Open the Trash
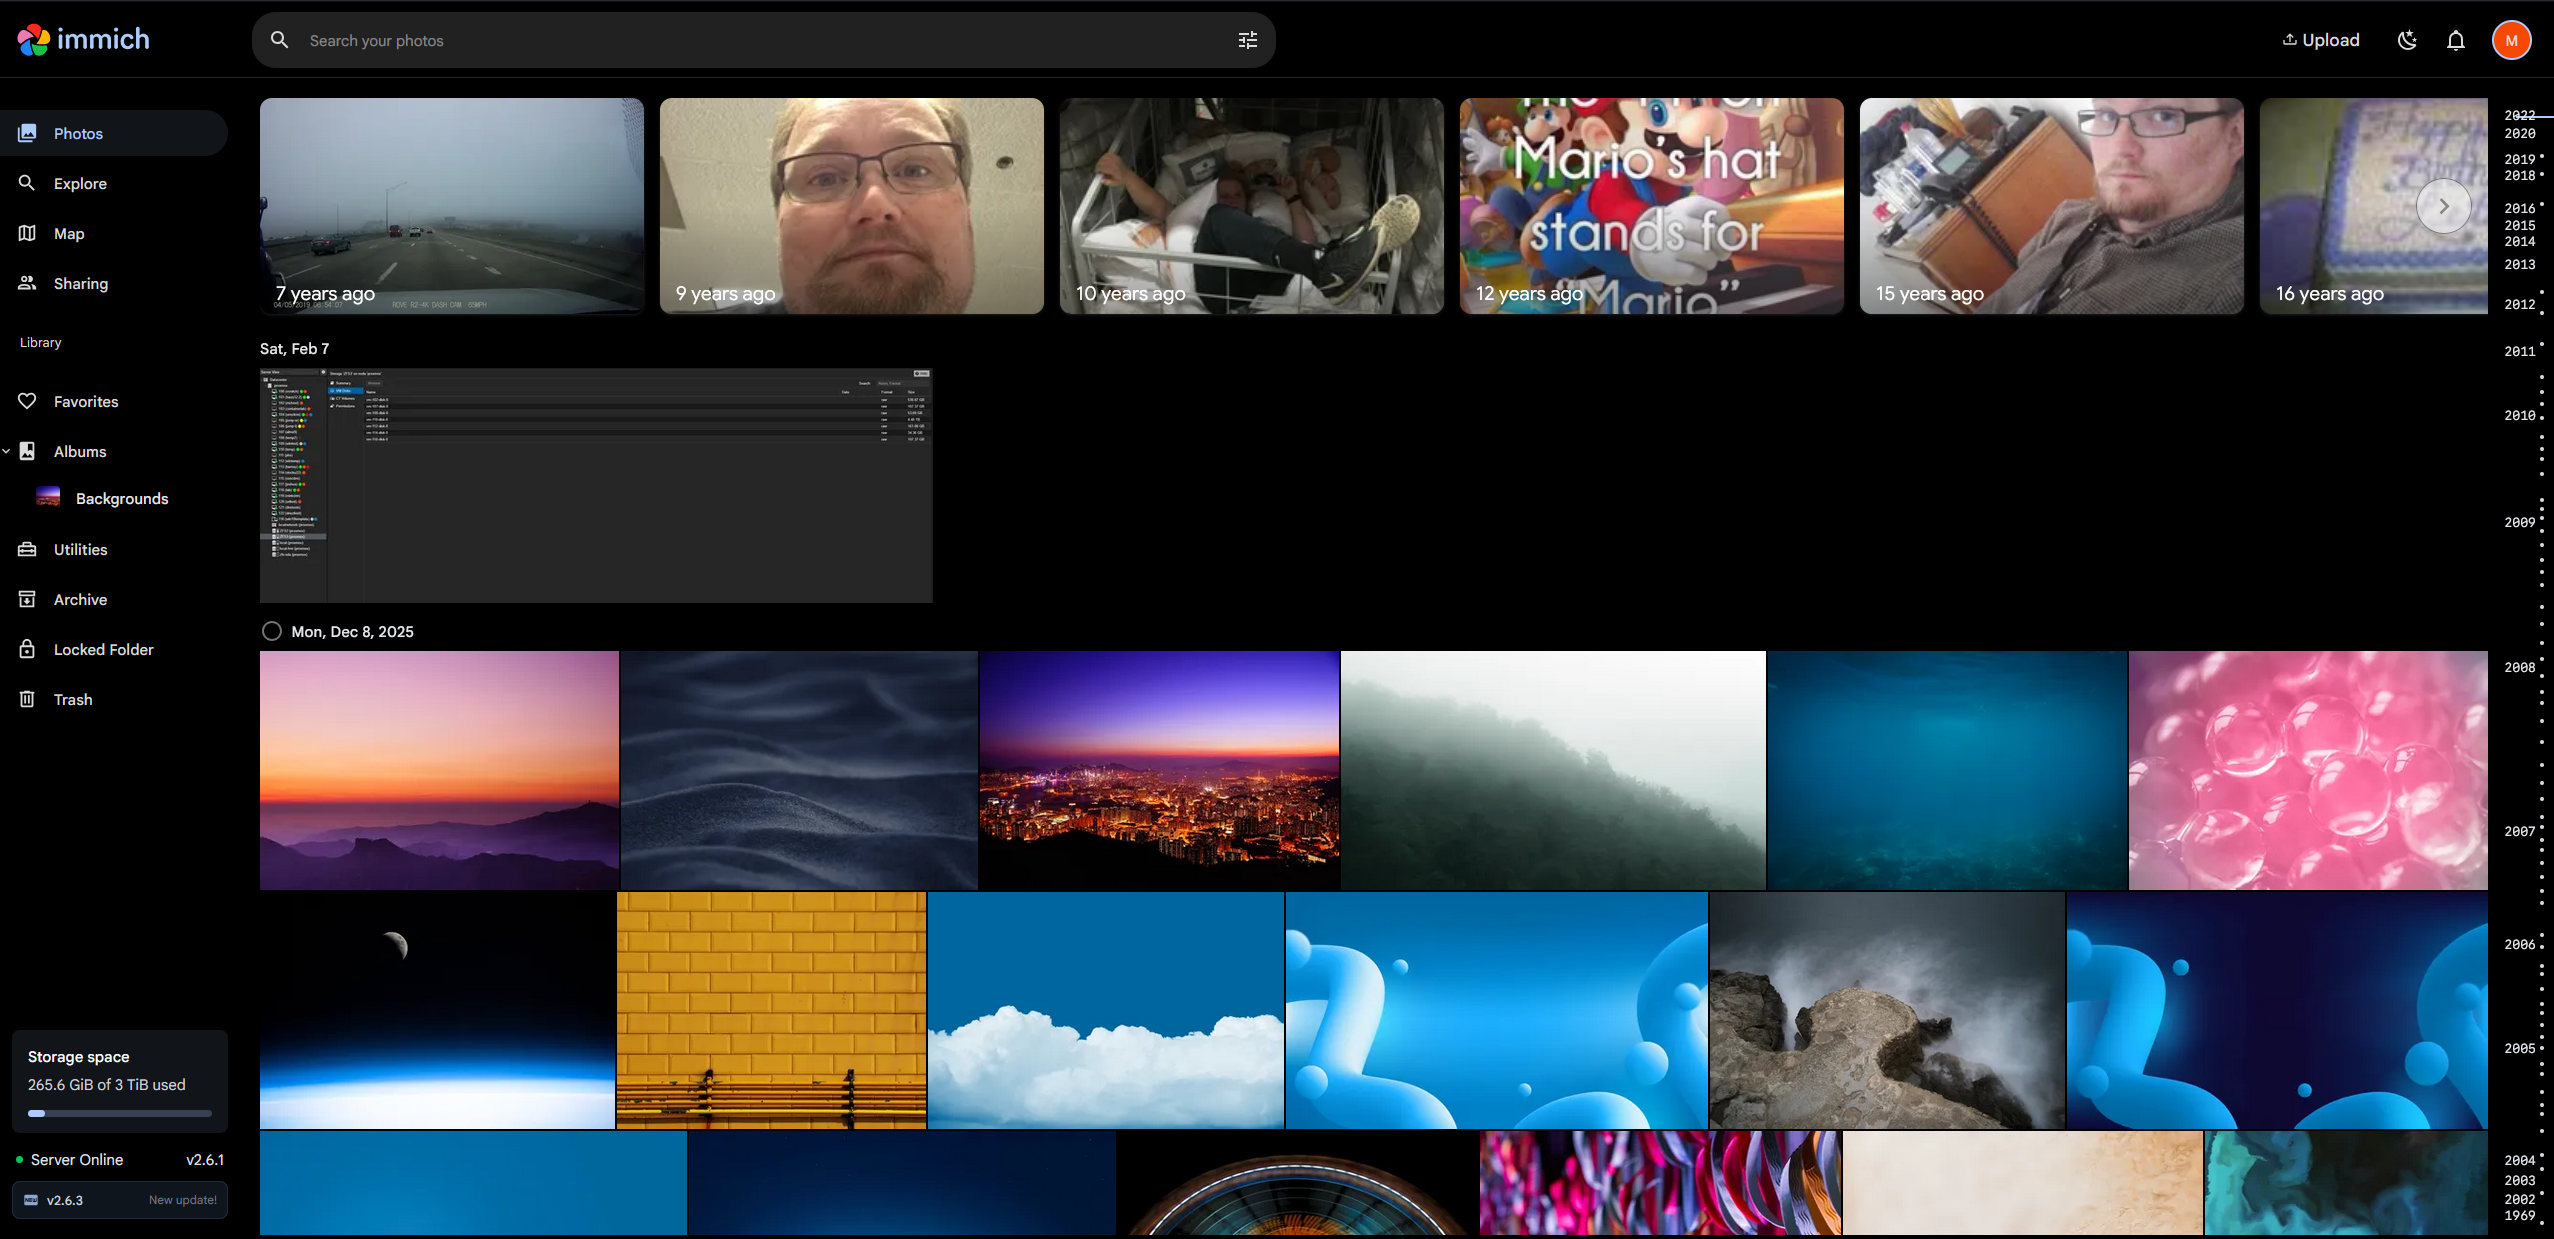Viewport: 2554px width, 1239px height. pos(73,699)
